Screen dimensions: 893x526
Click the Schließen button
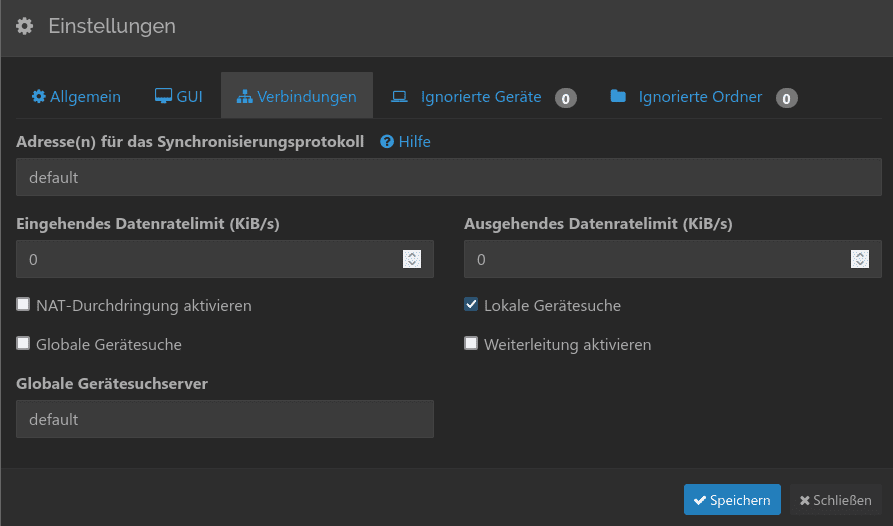point(835,500)
